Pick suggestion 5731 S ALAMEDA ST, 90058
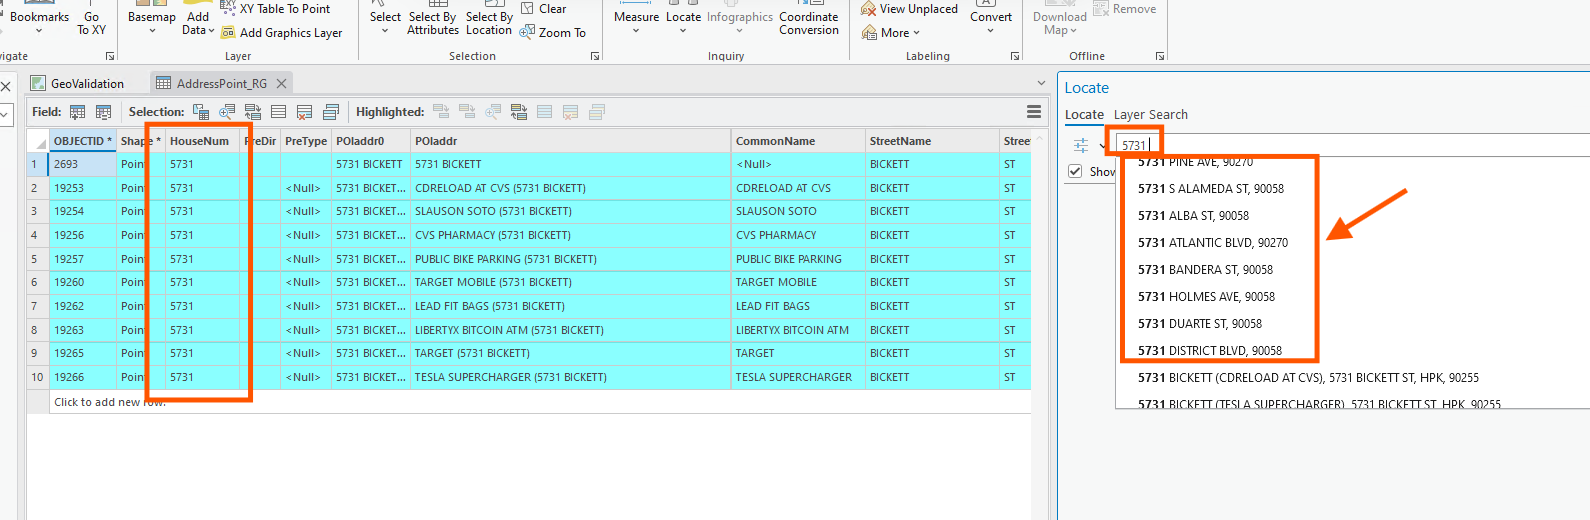Screen dimensions: 1590x520 pyautogui.click(x=1211, y=189)
